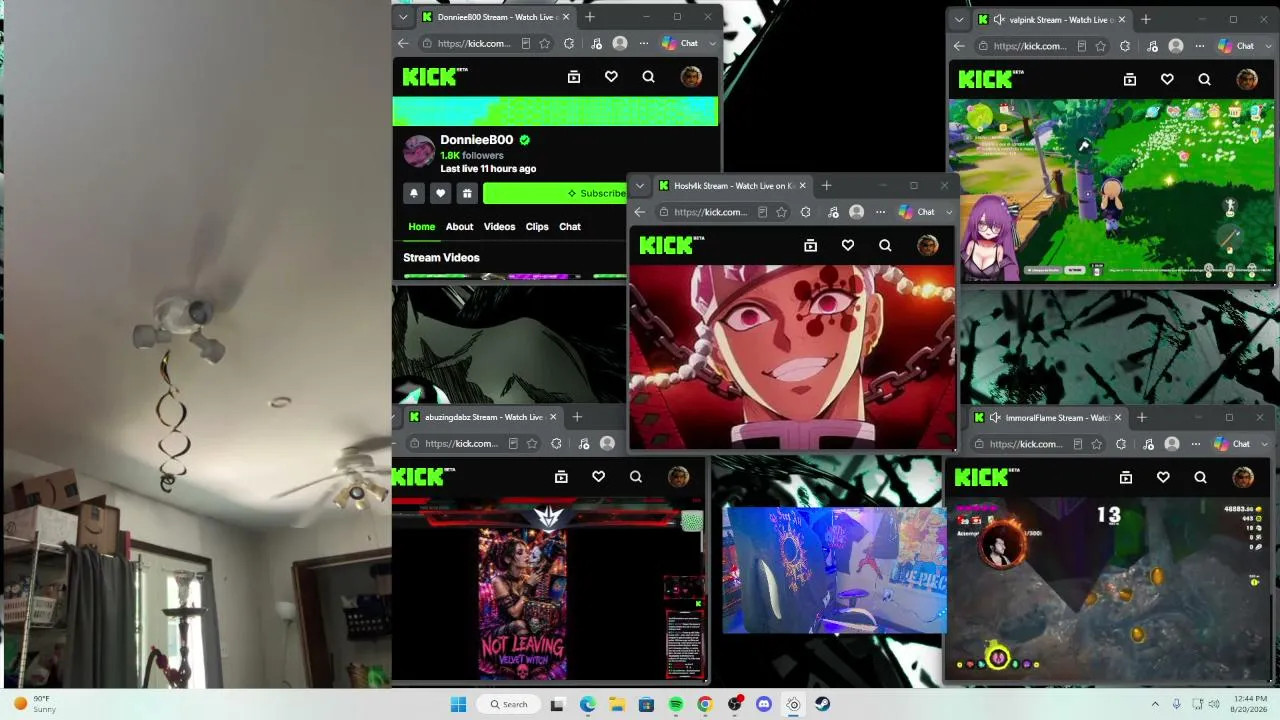This screenshot has width=1280, height=720.
Task: Select the DonnieeB00 Stream browser tab
Action: pyautogui.click(x=495, y=17)
